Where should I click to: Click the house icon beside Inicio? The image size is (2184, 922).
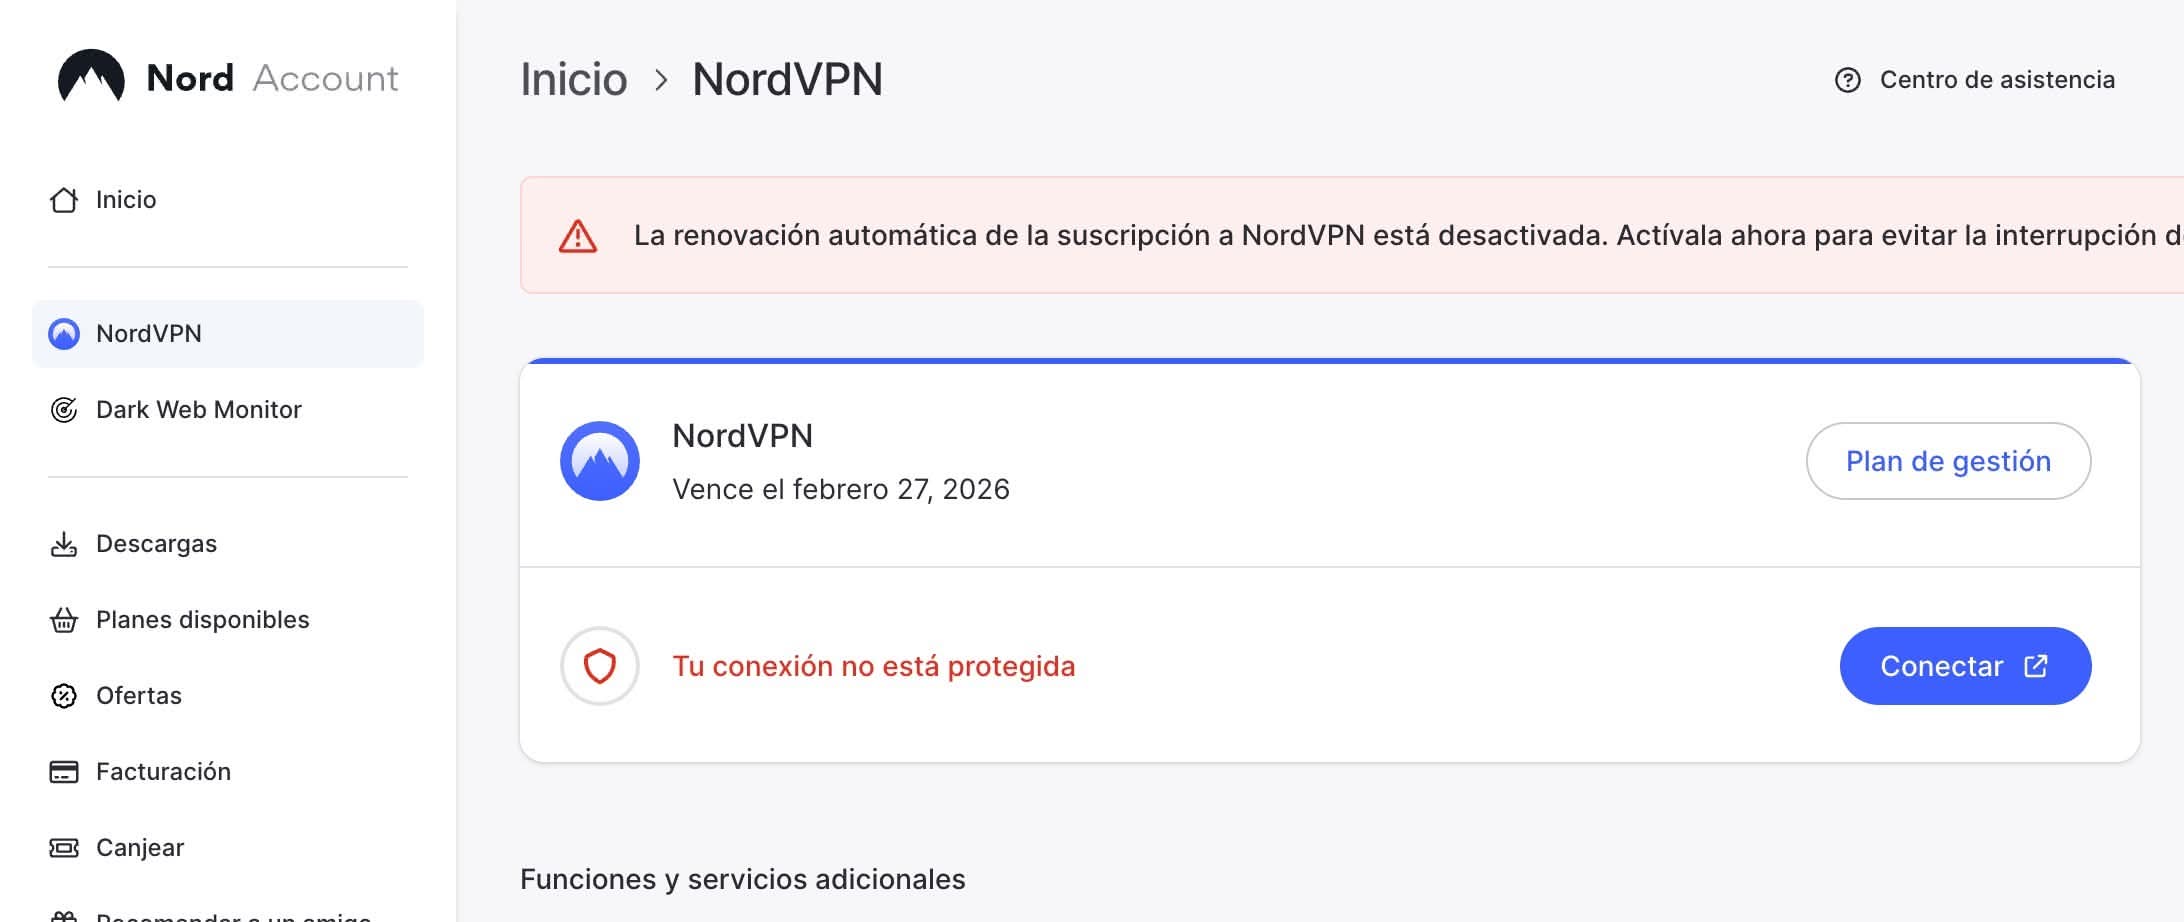[x=64, y=200]
